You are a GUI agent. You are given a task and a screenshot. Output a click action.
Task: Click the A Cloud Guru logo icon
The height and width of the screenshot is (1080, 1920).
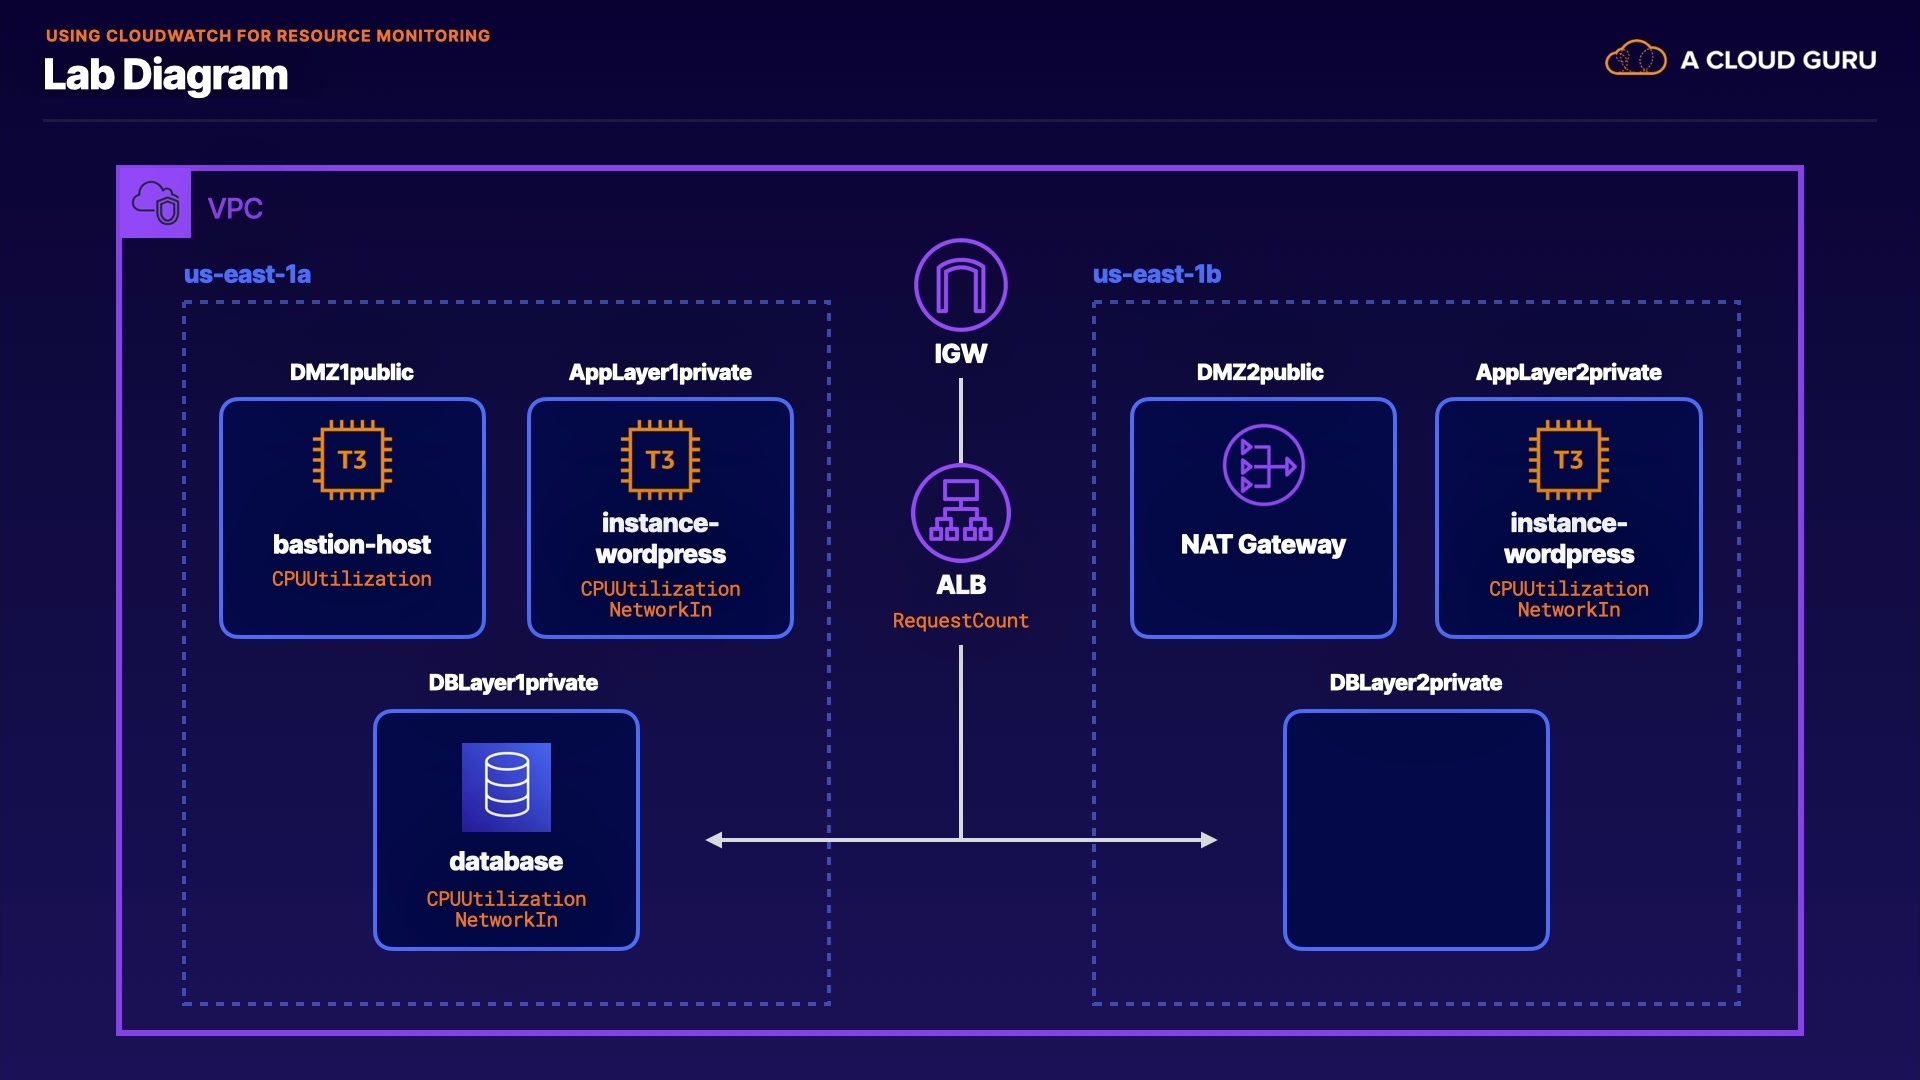click(x=1635, y=59)
